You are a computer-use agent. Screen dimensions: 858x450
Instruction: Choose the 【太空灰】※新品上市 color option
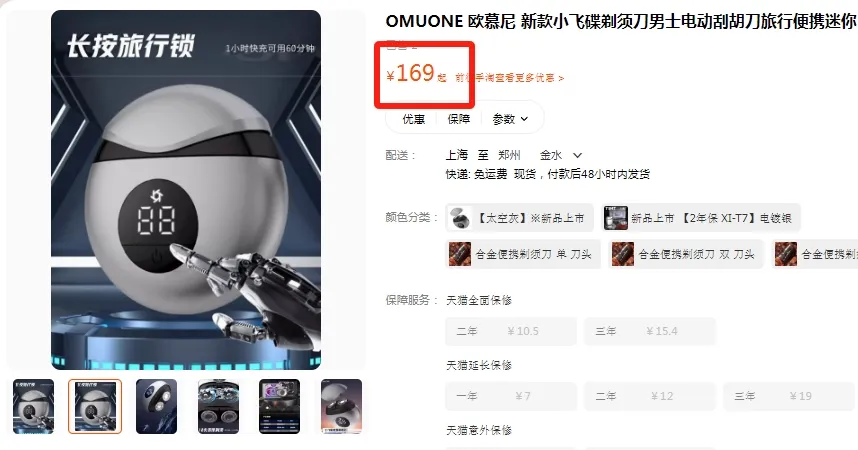pos(519,218)
